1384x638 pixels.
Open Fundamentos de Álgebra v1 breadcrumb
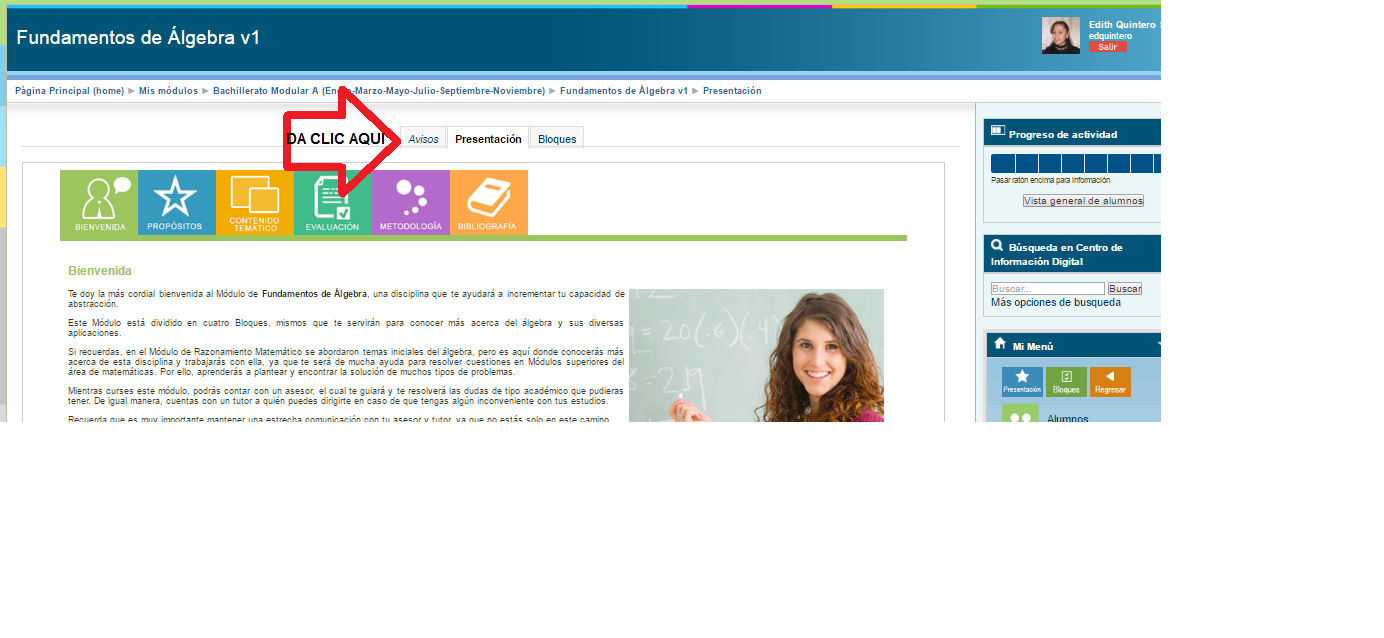(x=624, y=91)
